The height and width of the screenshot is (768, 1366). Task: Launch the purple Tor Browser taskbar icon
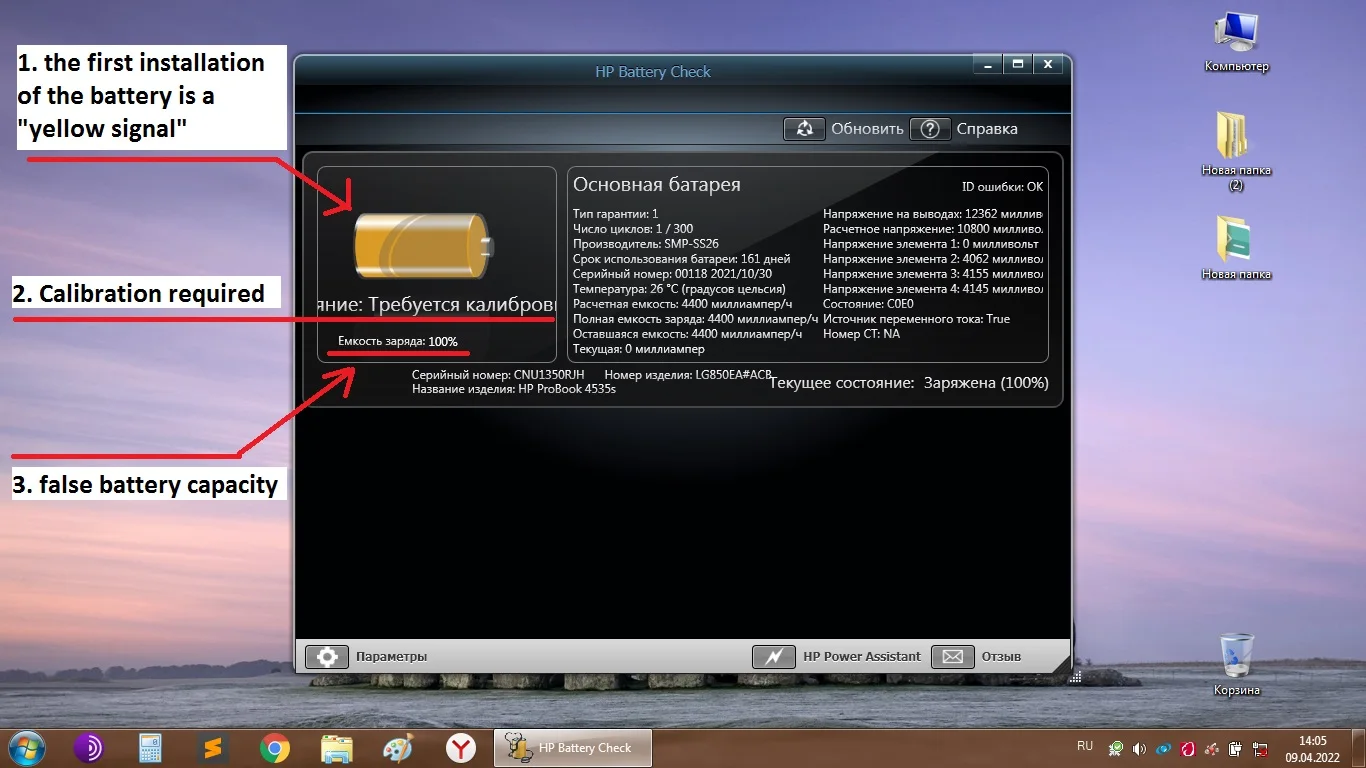click(x=89, y=747)
